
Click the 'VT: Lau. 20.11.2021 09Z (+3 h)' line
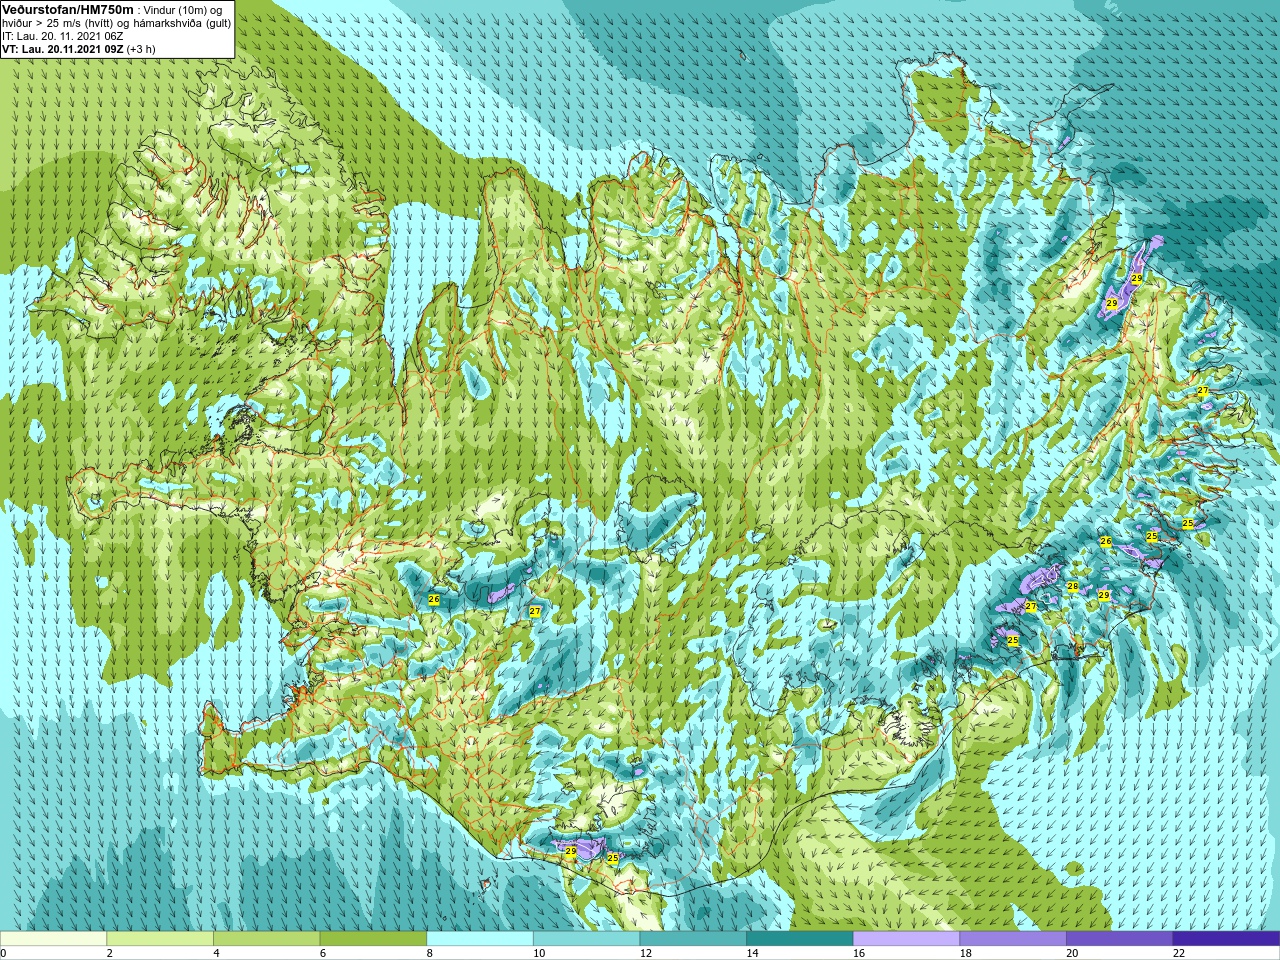pos(78,48)
